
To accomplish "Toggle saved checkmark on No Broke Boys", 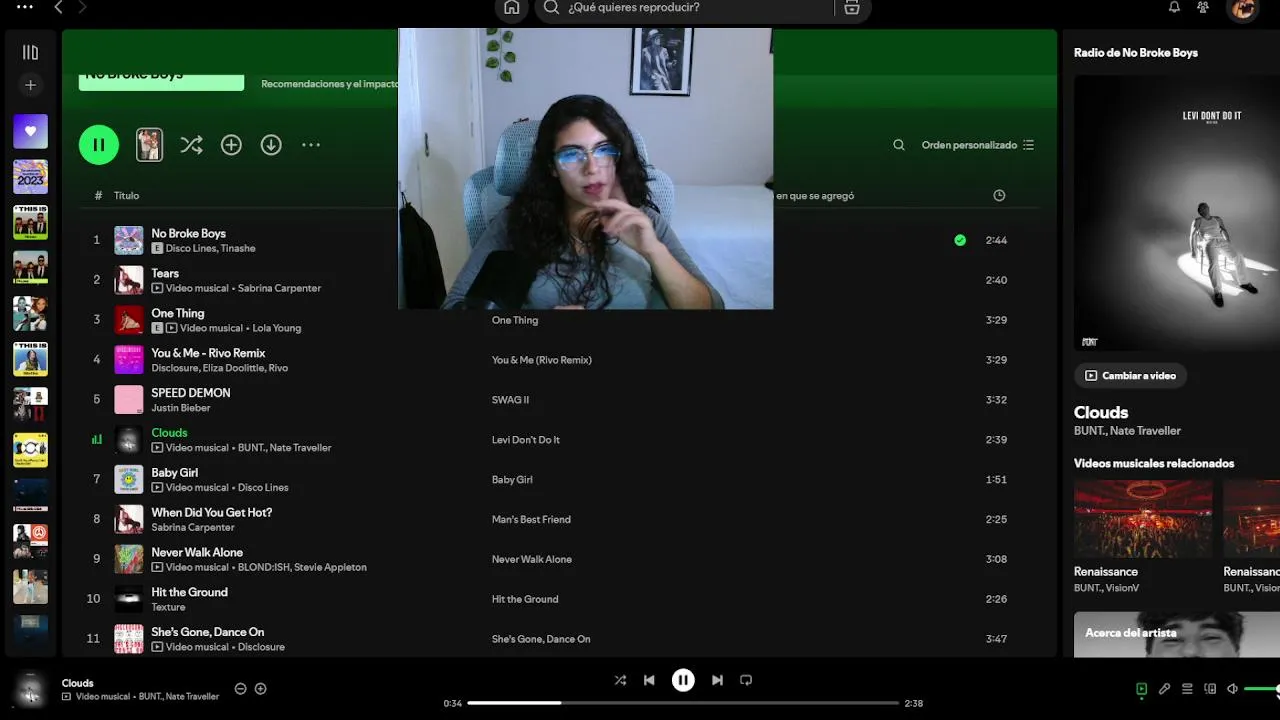I will coord(960,240).
